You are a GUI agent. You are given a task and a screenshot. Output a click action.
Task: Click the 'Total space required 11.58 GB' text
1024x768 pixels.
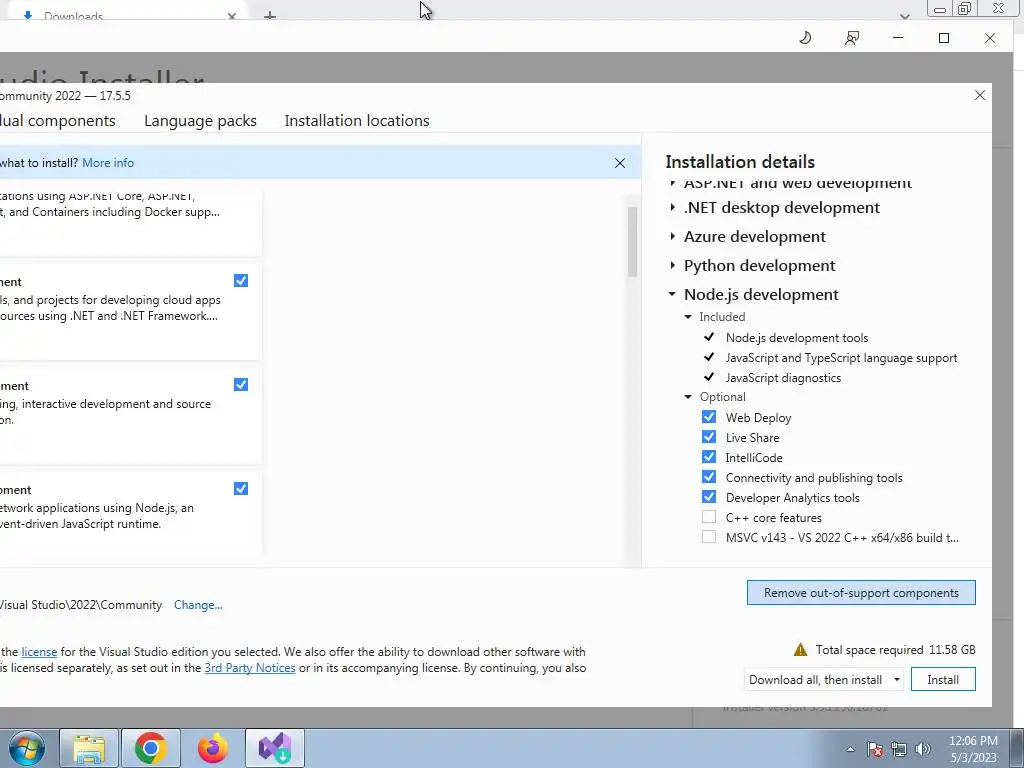tap(895, 650)
